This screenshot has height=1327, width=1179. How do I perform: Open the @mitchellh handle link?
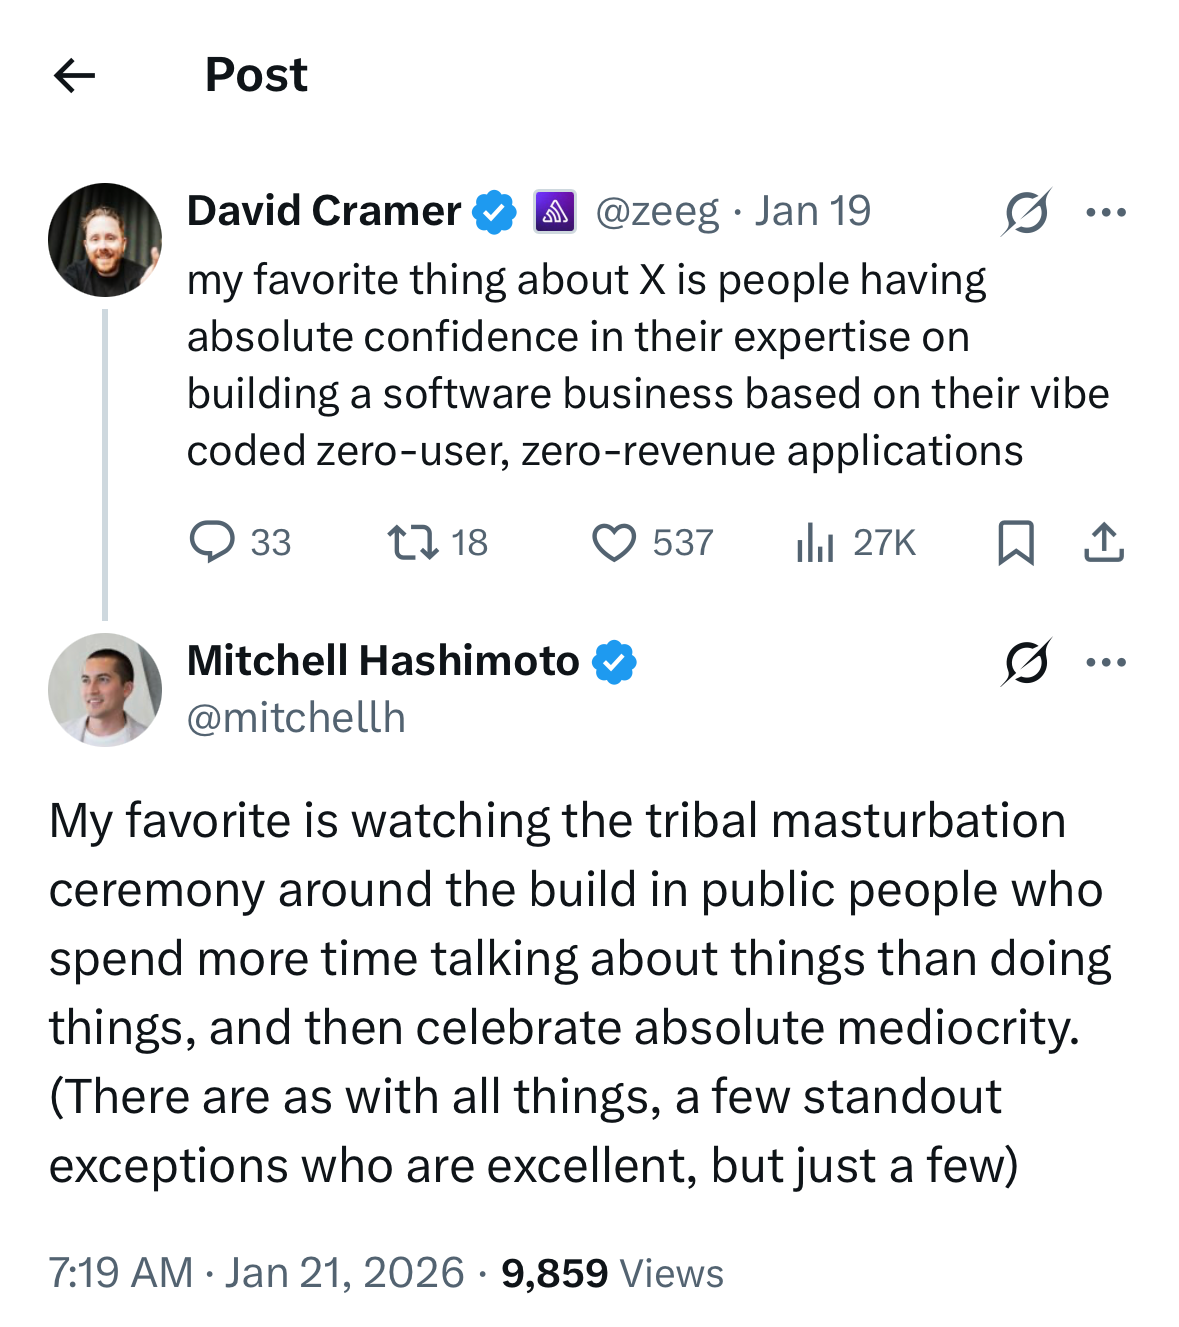(296, 718)
